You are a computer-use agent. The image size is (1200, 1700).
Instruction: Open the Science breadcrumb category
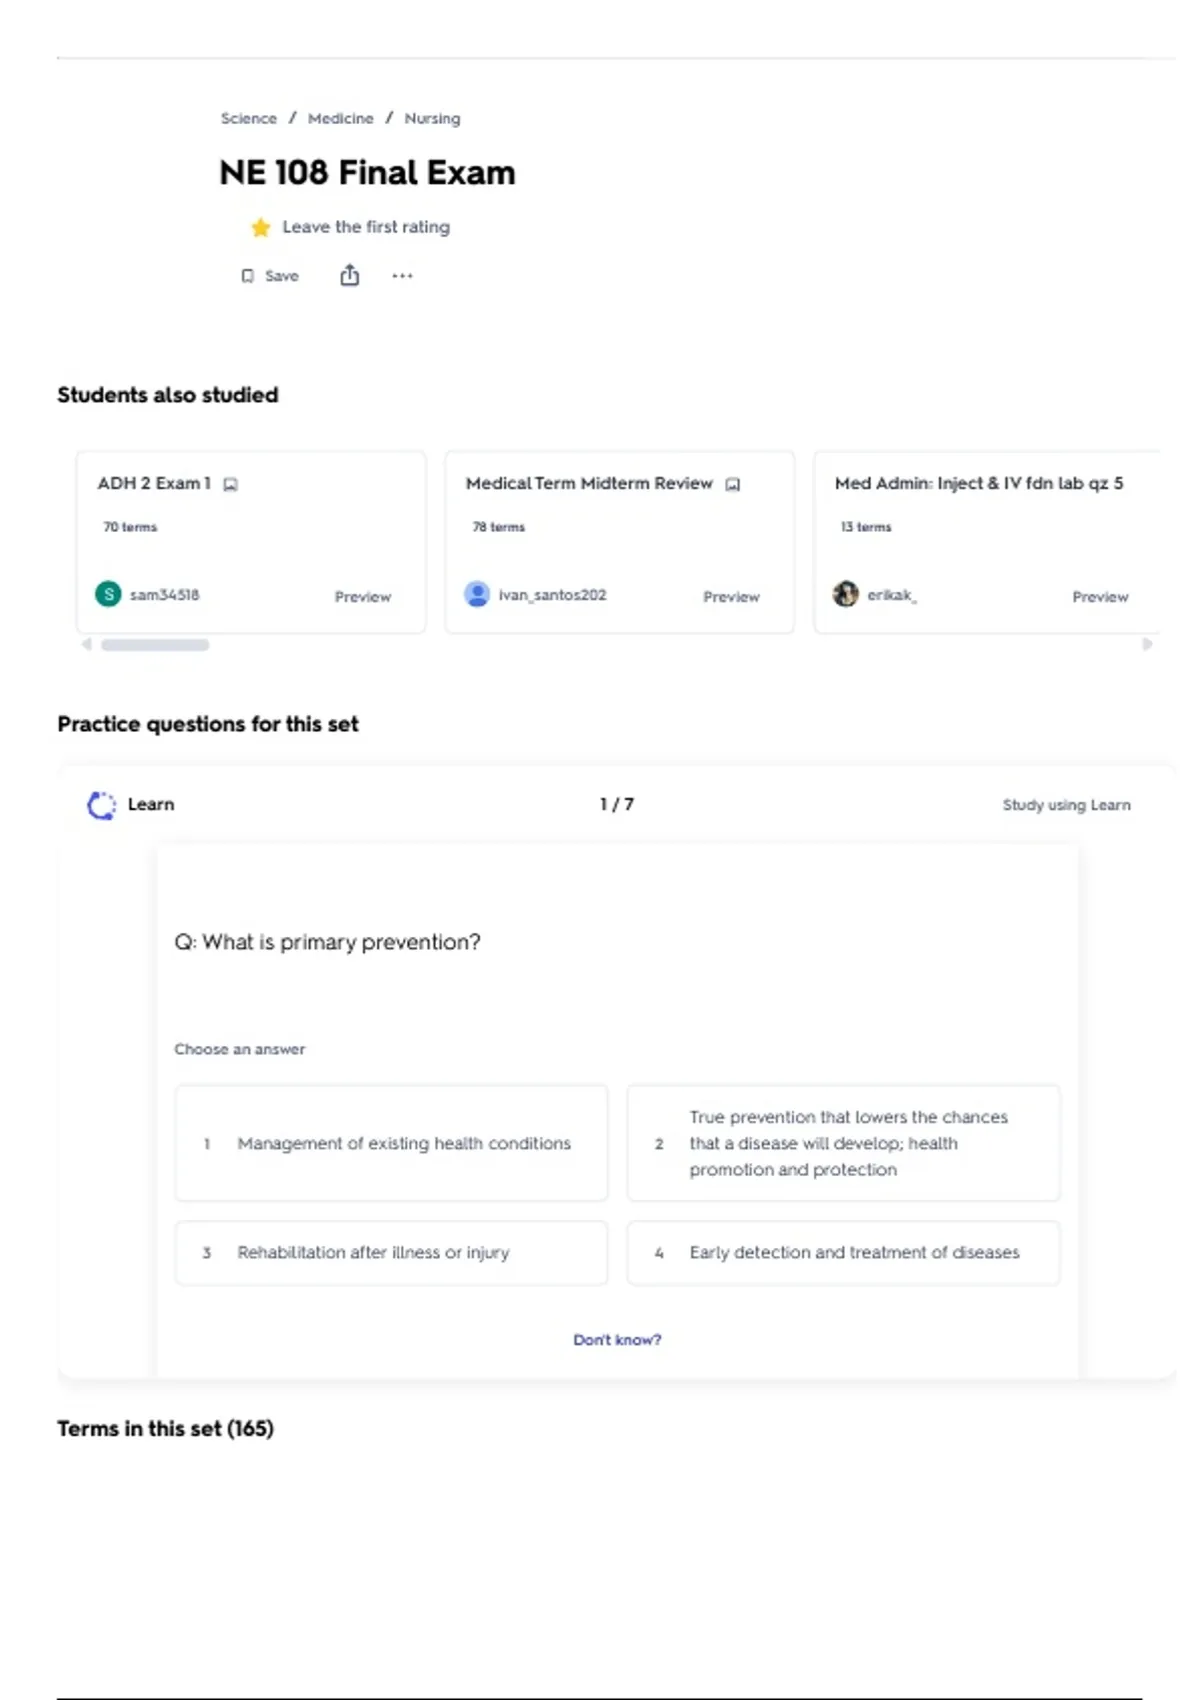[x=249, y=118]
